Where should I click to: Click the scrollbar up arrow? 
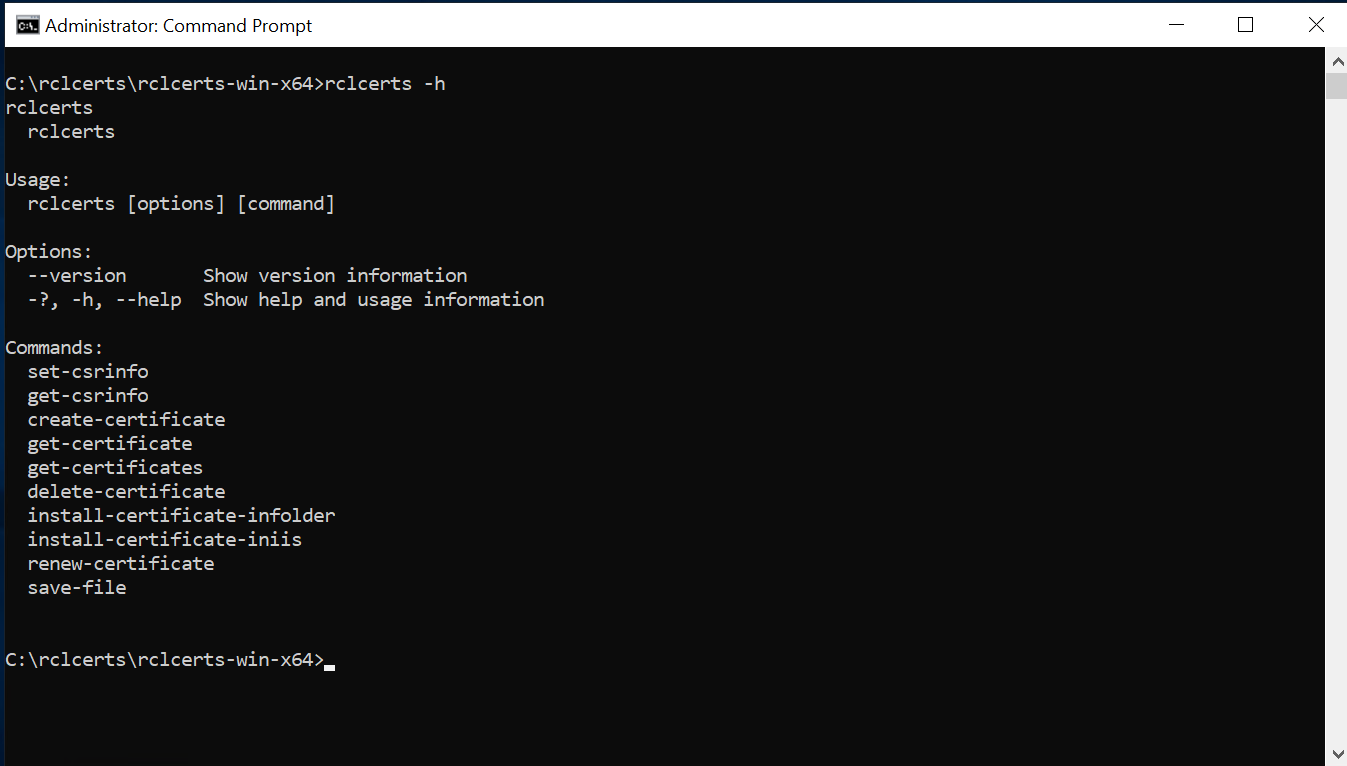tap(1336, 61)
